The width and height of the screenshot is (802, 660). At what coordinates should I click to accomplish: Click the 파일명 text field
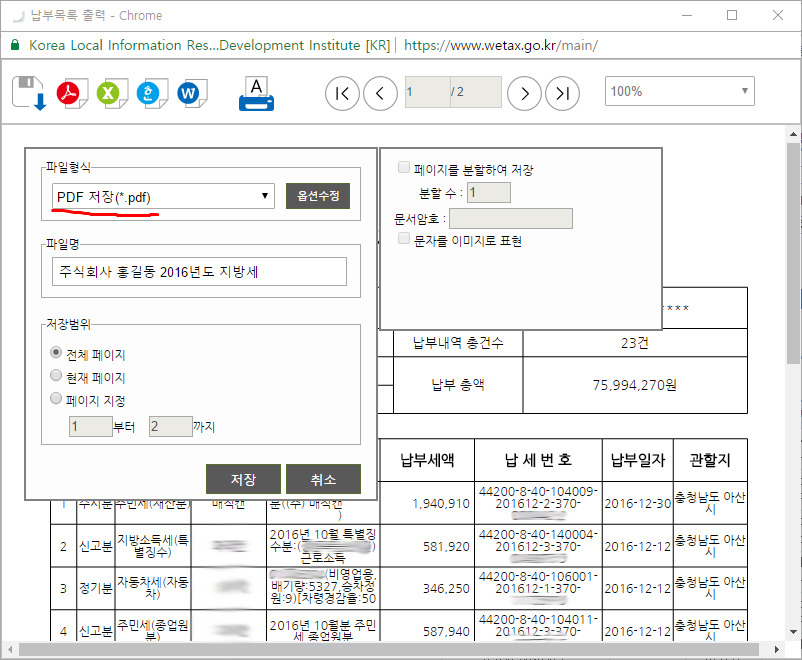point(199,272)
